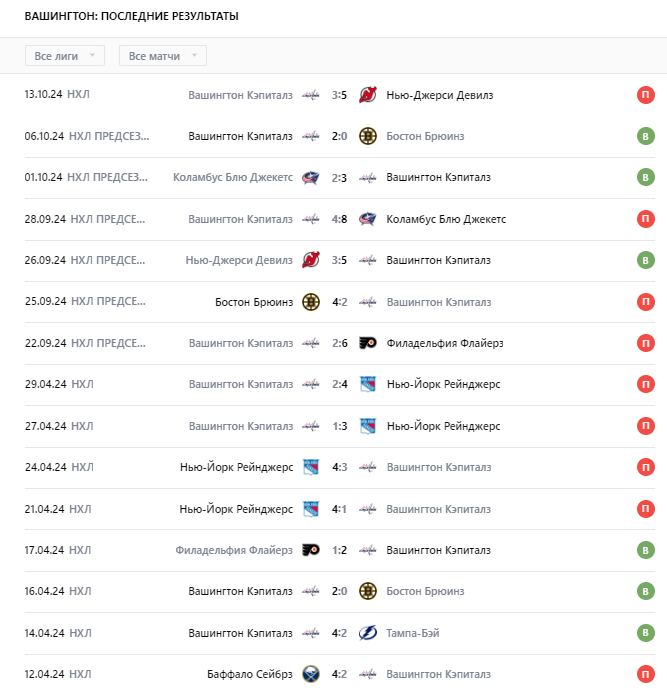Click Boston Bruins logo in 06.10.24 match
This screenshot has width=667, height=693.
coord(367,136)
